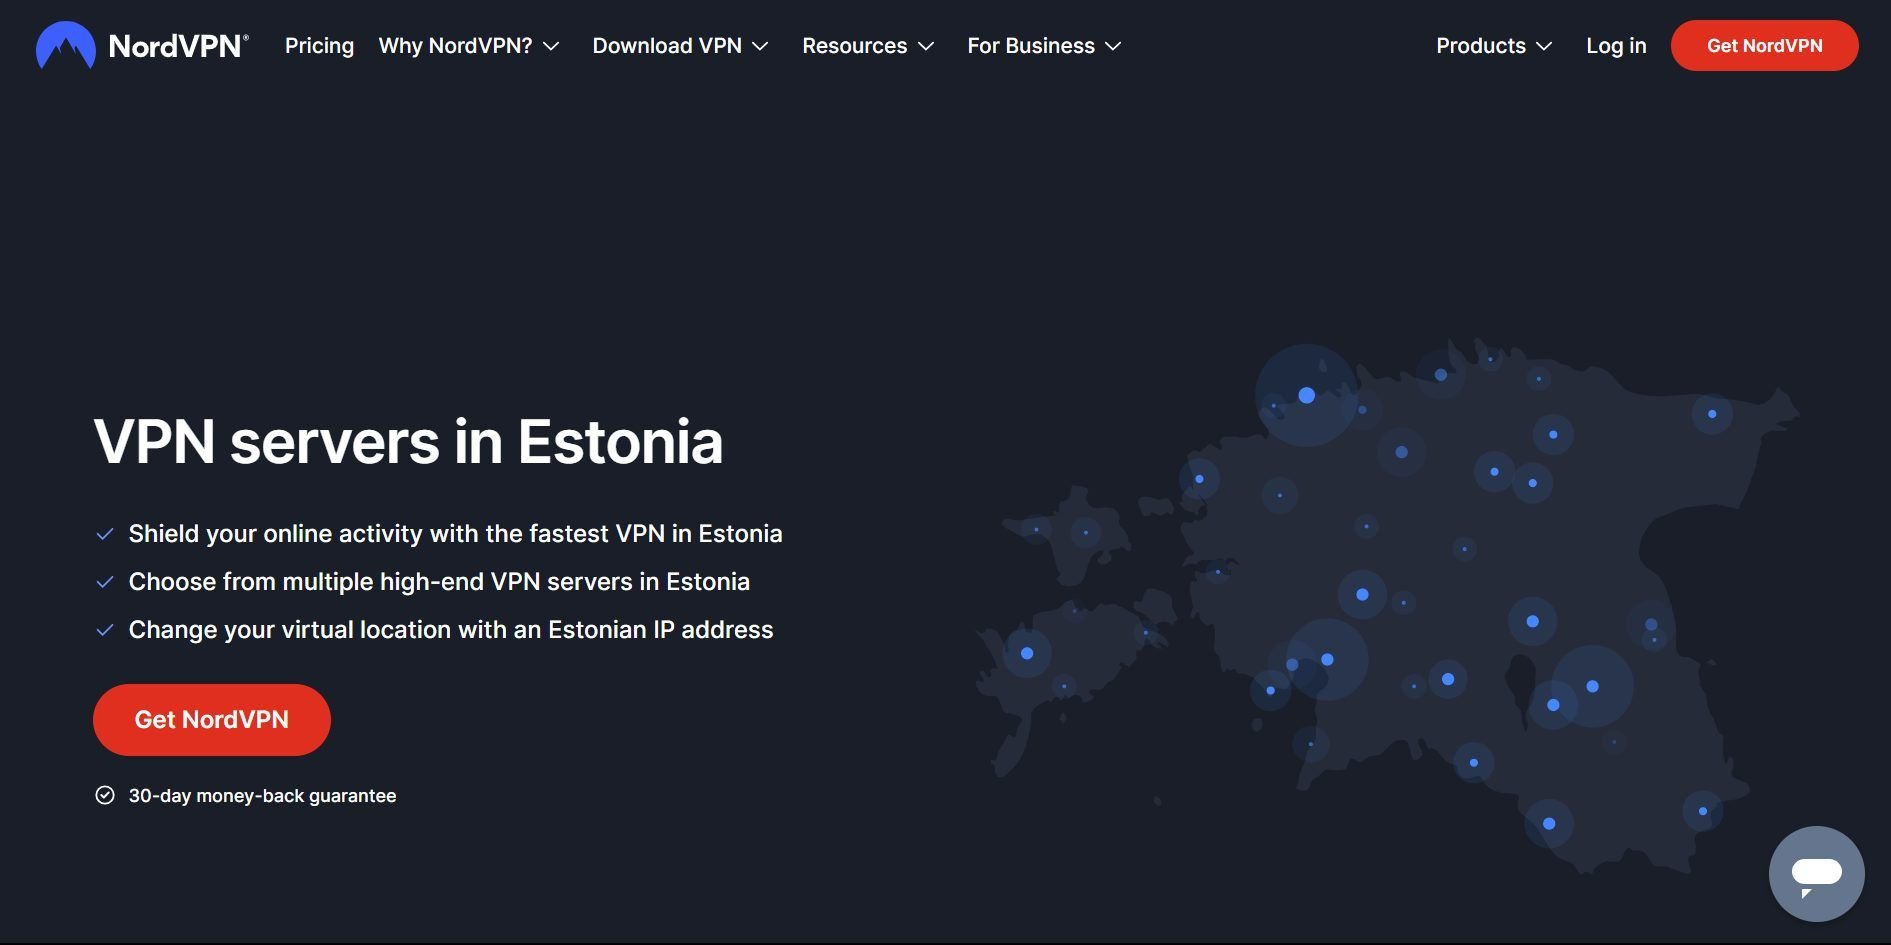Expand the chevron next to Why NordVPN?
The image size is (1891, 945).
pos(551,46)
